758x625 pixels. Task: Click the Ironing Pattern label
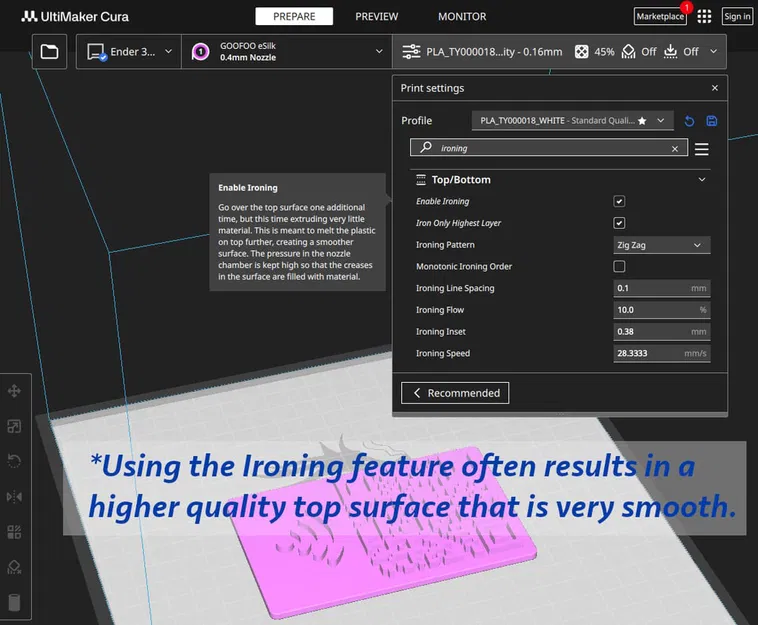[x=445, y=245]
